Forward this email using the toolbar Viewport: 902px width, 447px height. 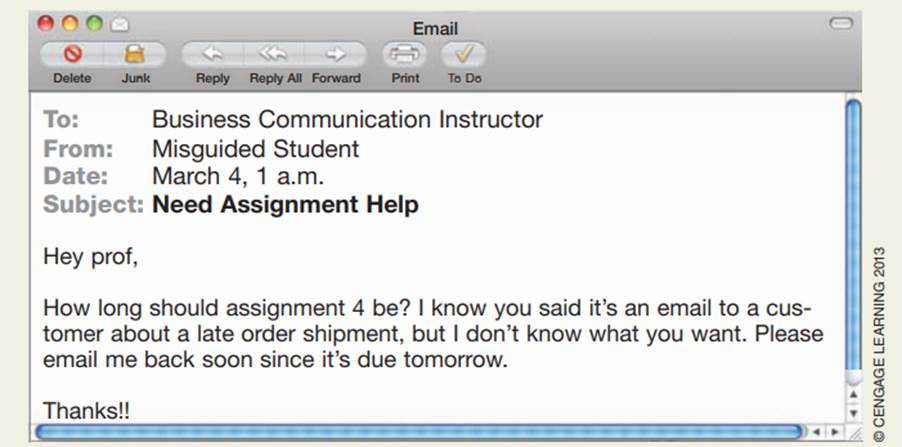click(335, 54)
